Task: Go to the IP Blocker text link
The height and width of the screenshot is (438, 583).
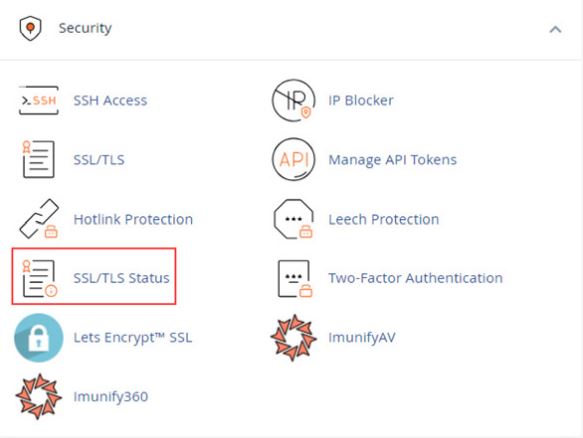Action: coord(361,100)
